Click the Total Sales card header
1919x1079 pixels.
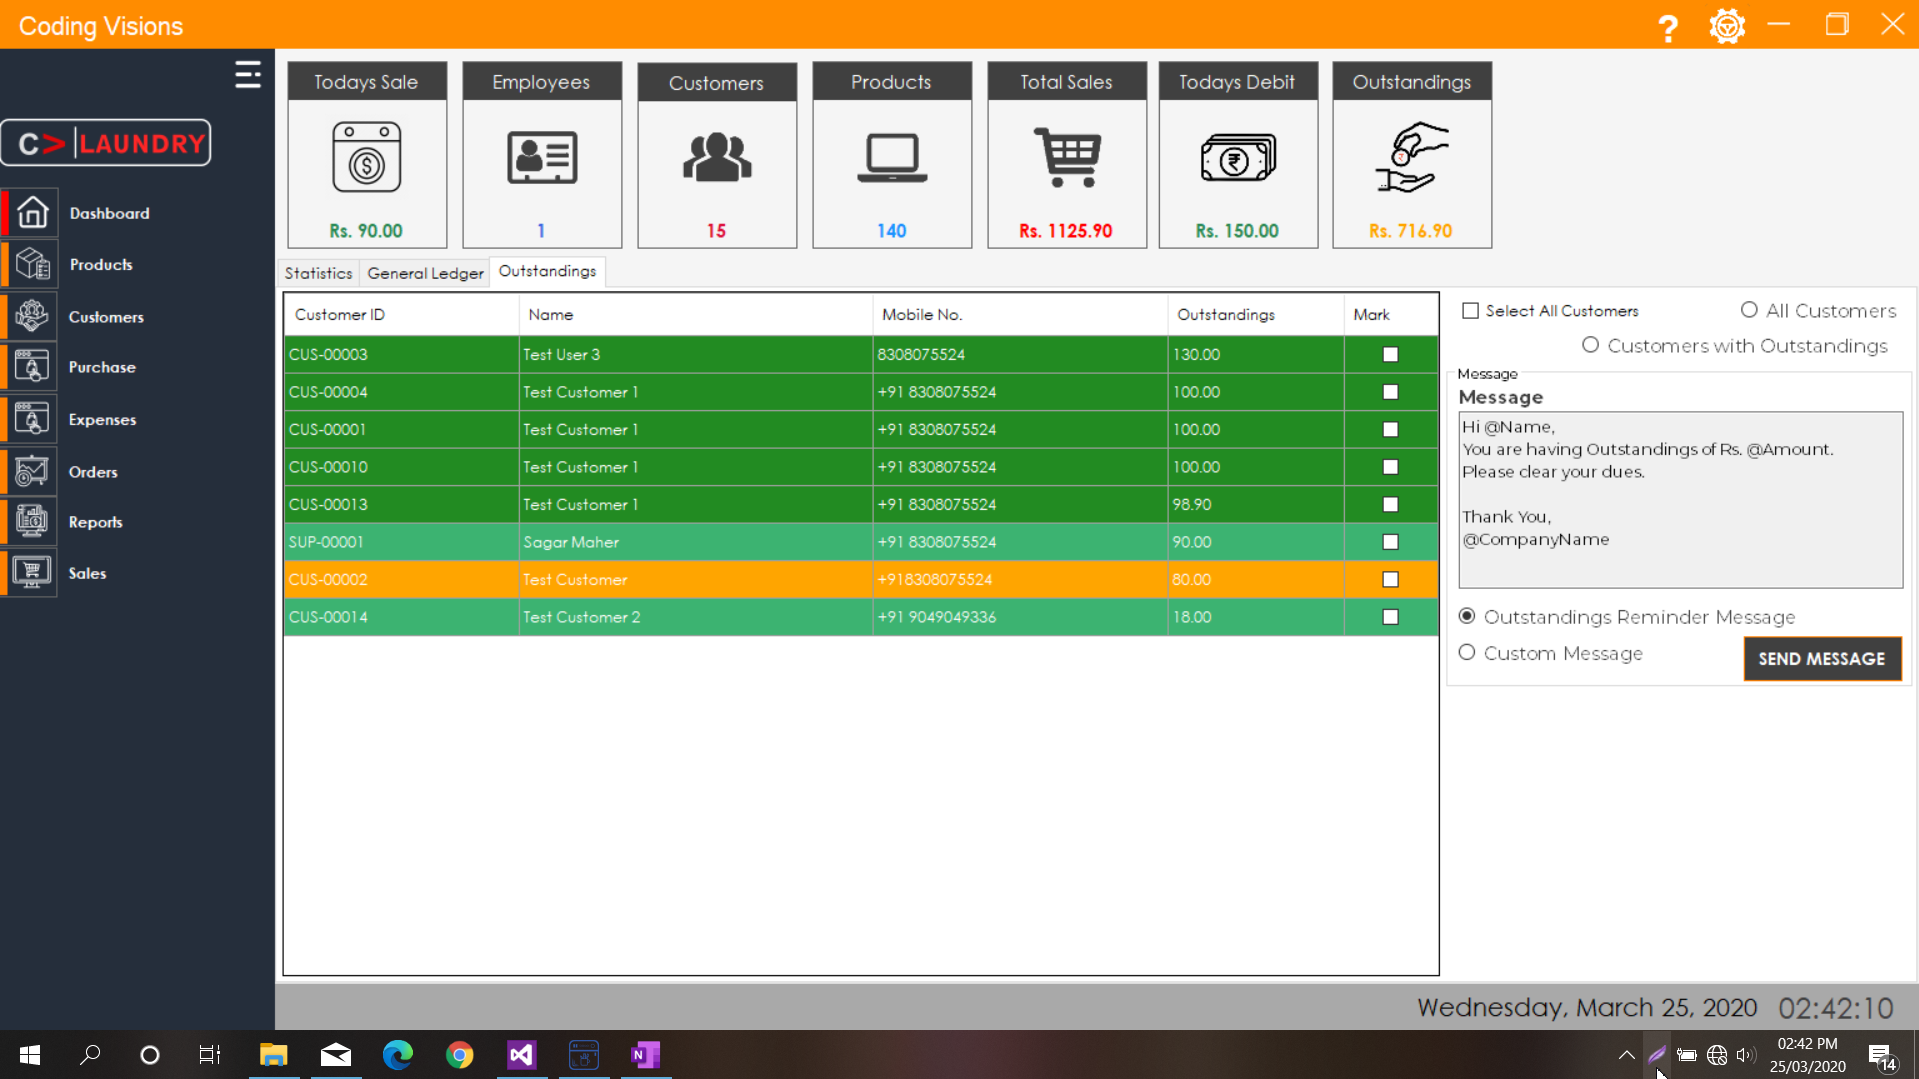point(1067,82)
